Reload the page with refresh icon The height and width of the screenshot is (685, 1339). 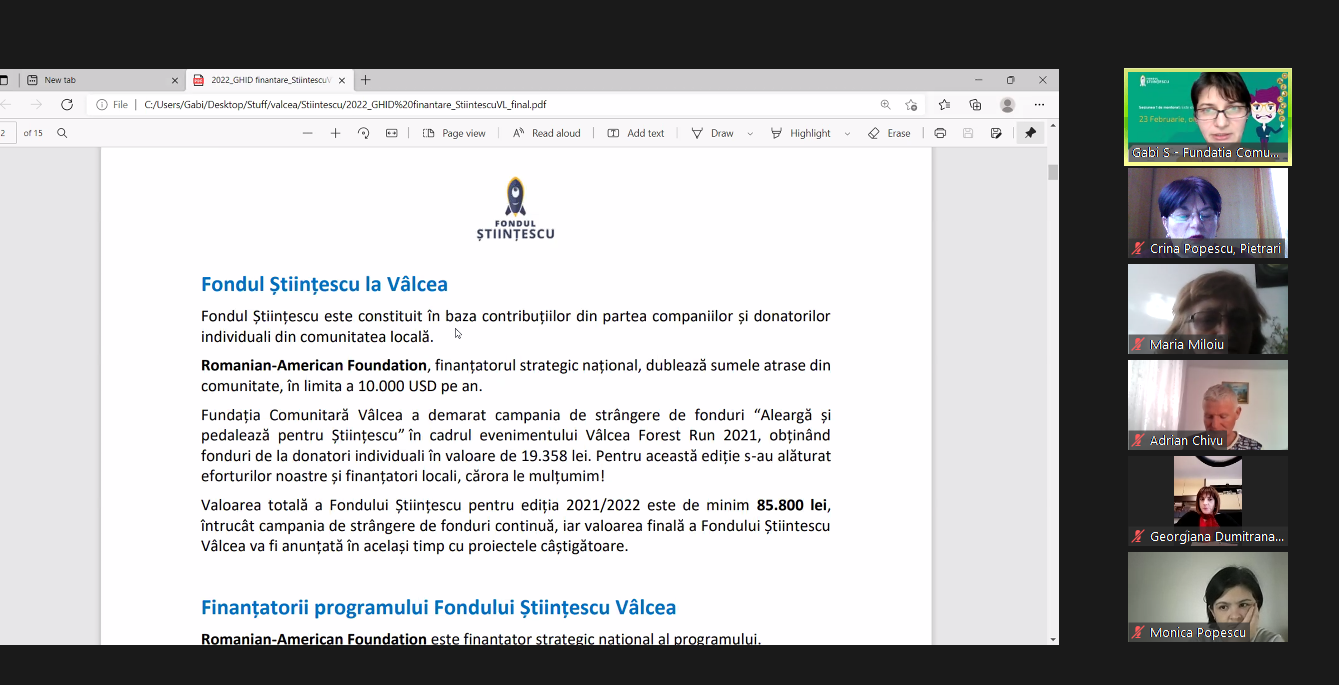tap(67, 104)
